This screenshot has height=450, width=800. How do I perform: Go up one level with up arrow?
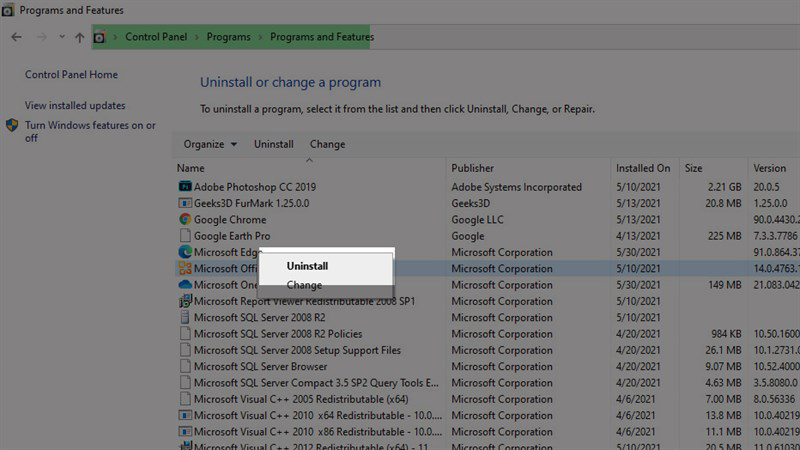(80, 38)
